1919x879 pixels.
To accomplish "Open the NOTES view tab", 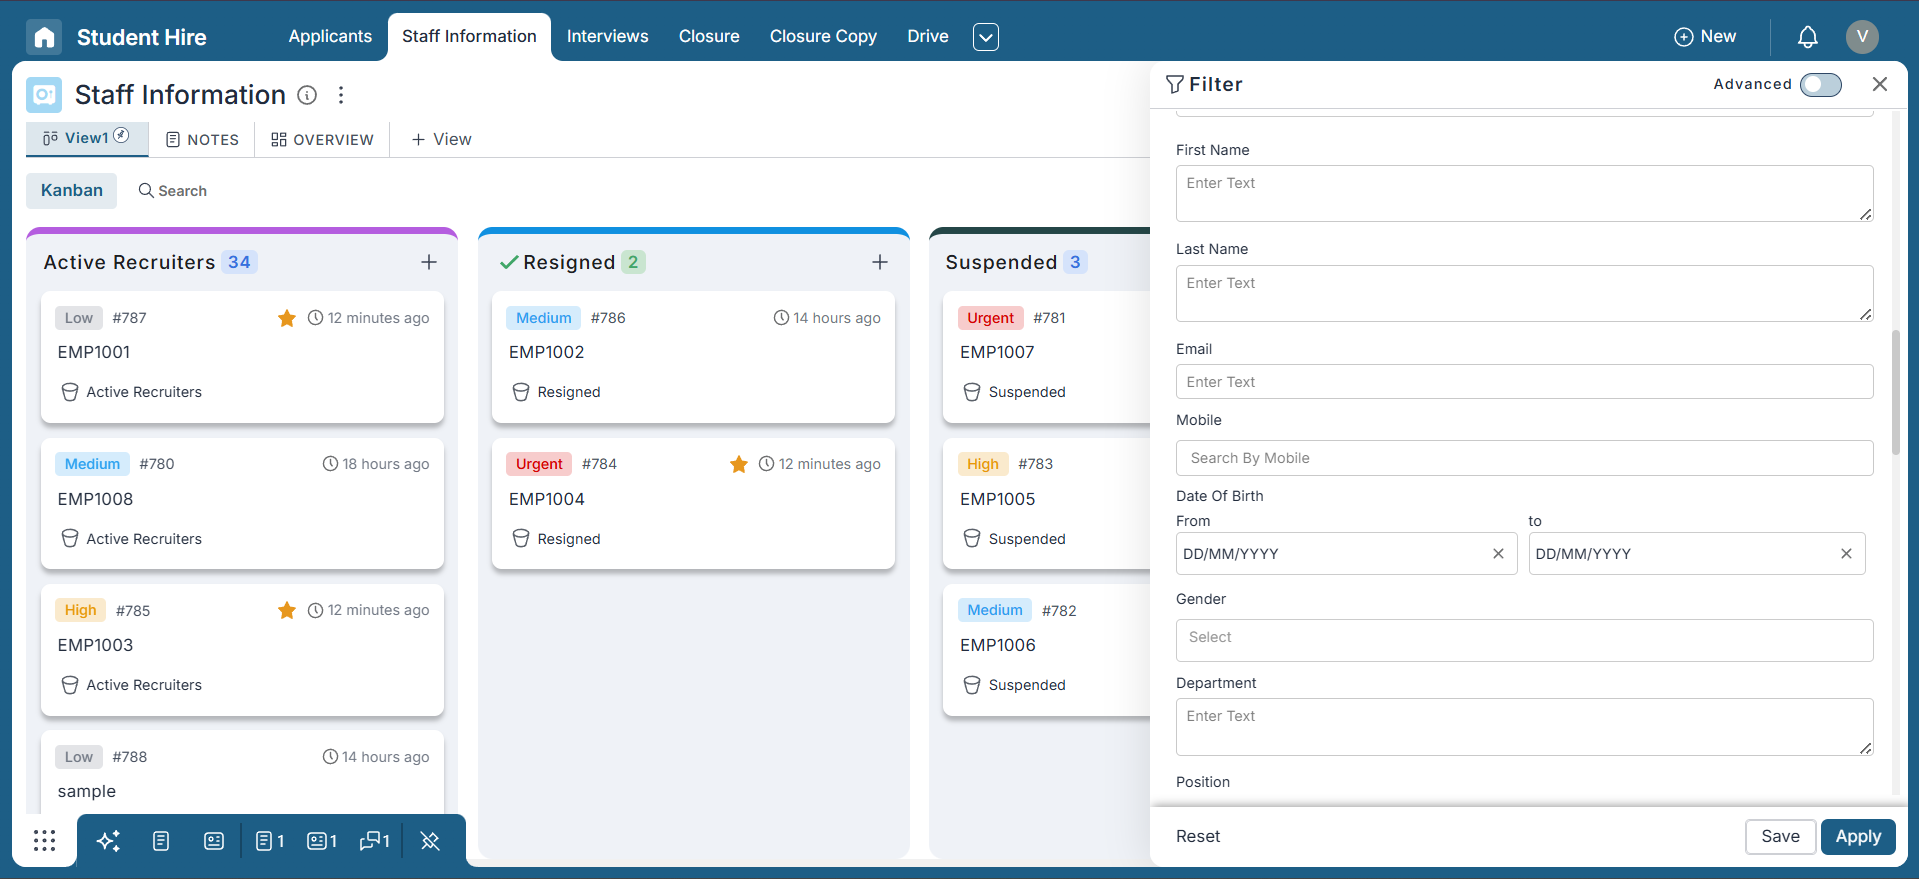I will (x=202, y=140).
